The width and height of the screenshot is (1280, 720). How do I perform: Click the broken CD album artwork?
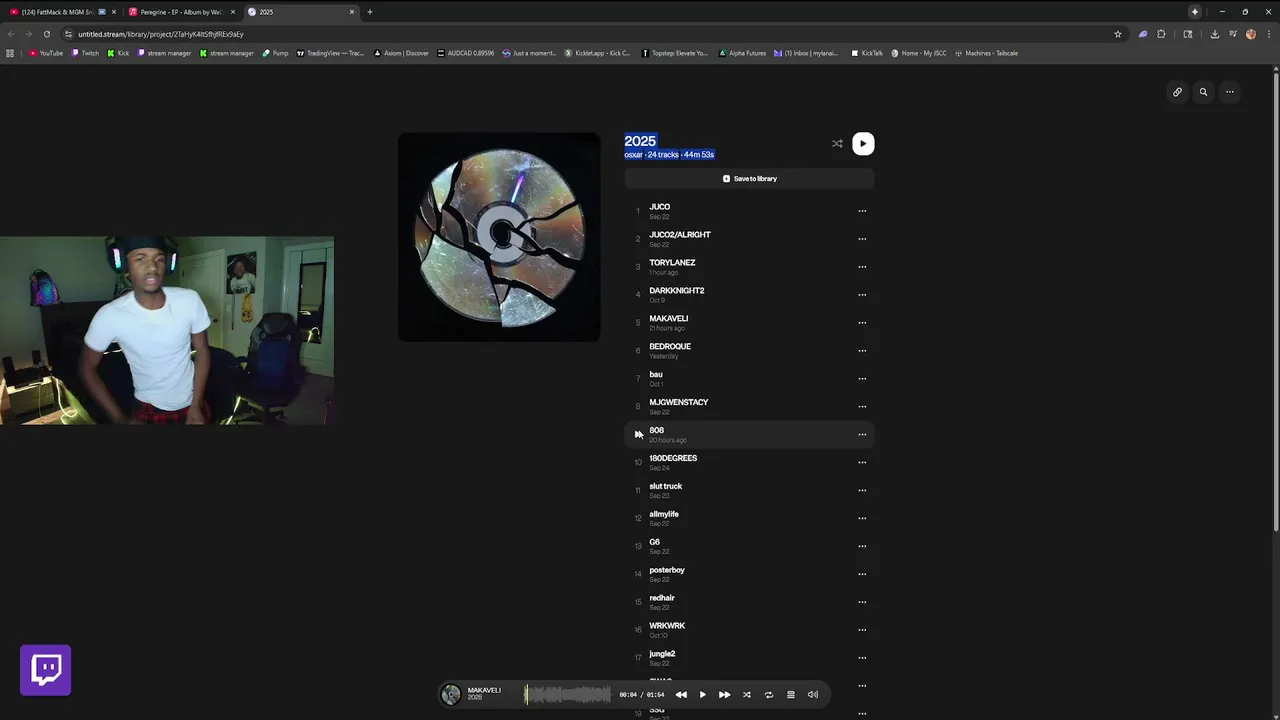[499, 237]
